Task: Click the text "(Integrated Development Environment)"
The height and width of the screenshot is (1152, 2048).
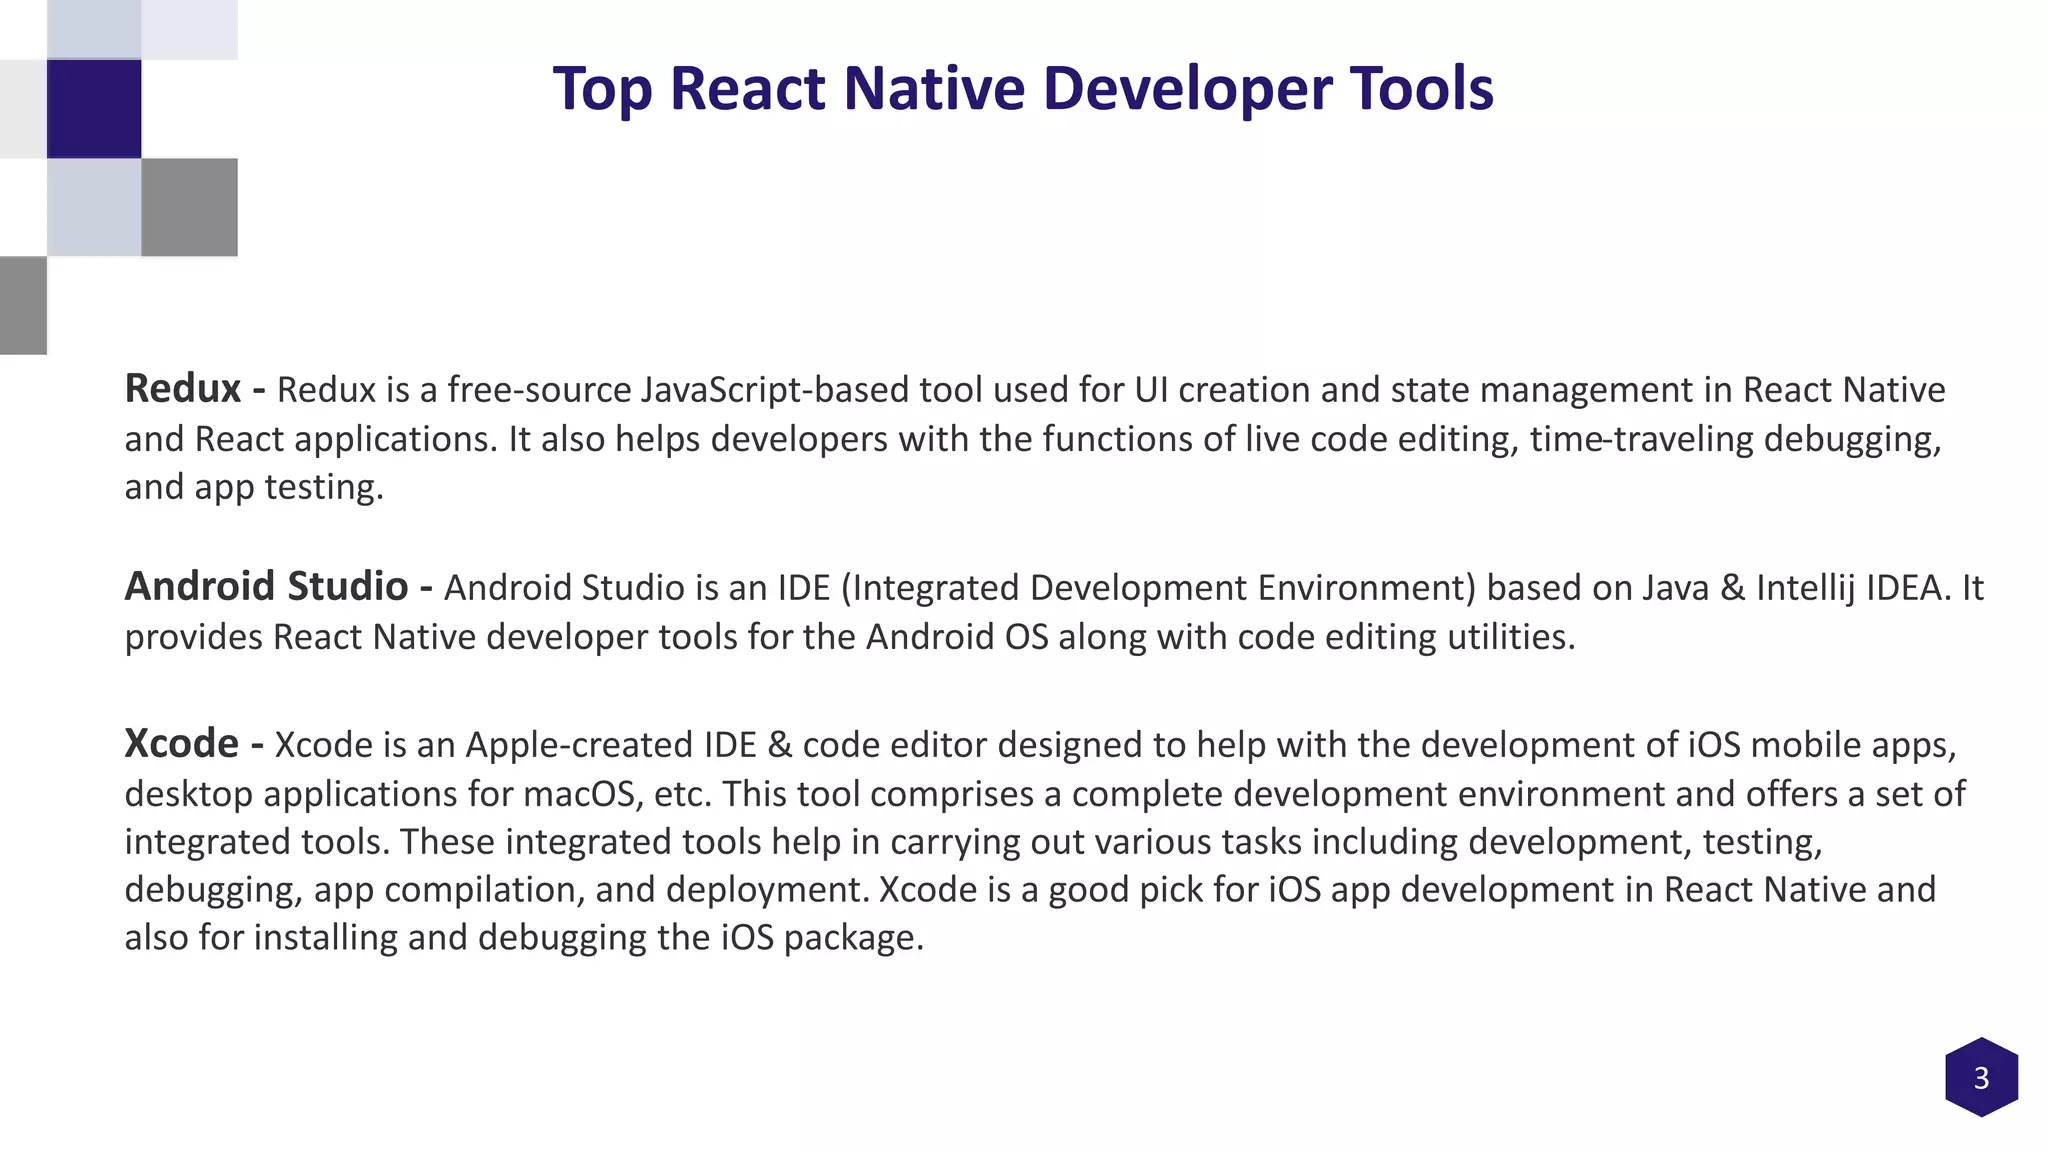Action: [1158, 587]
